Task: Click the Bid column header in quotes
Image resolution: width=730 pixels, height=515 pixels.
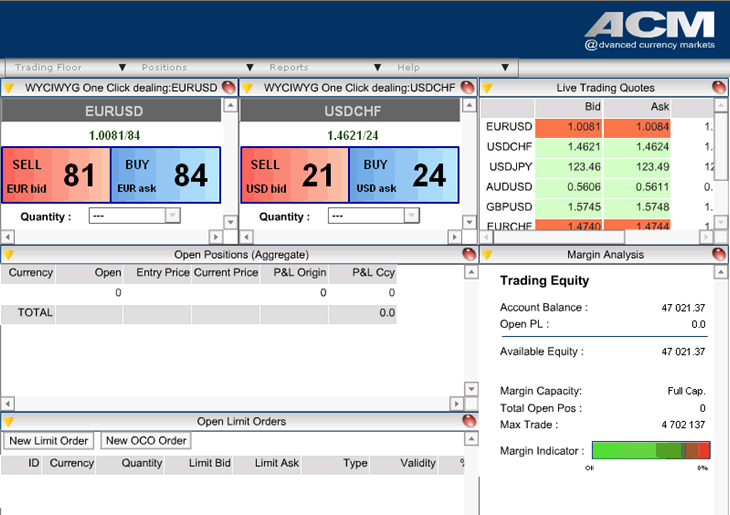Action: pyautogui.click(x=568, y=107)
